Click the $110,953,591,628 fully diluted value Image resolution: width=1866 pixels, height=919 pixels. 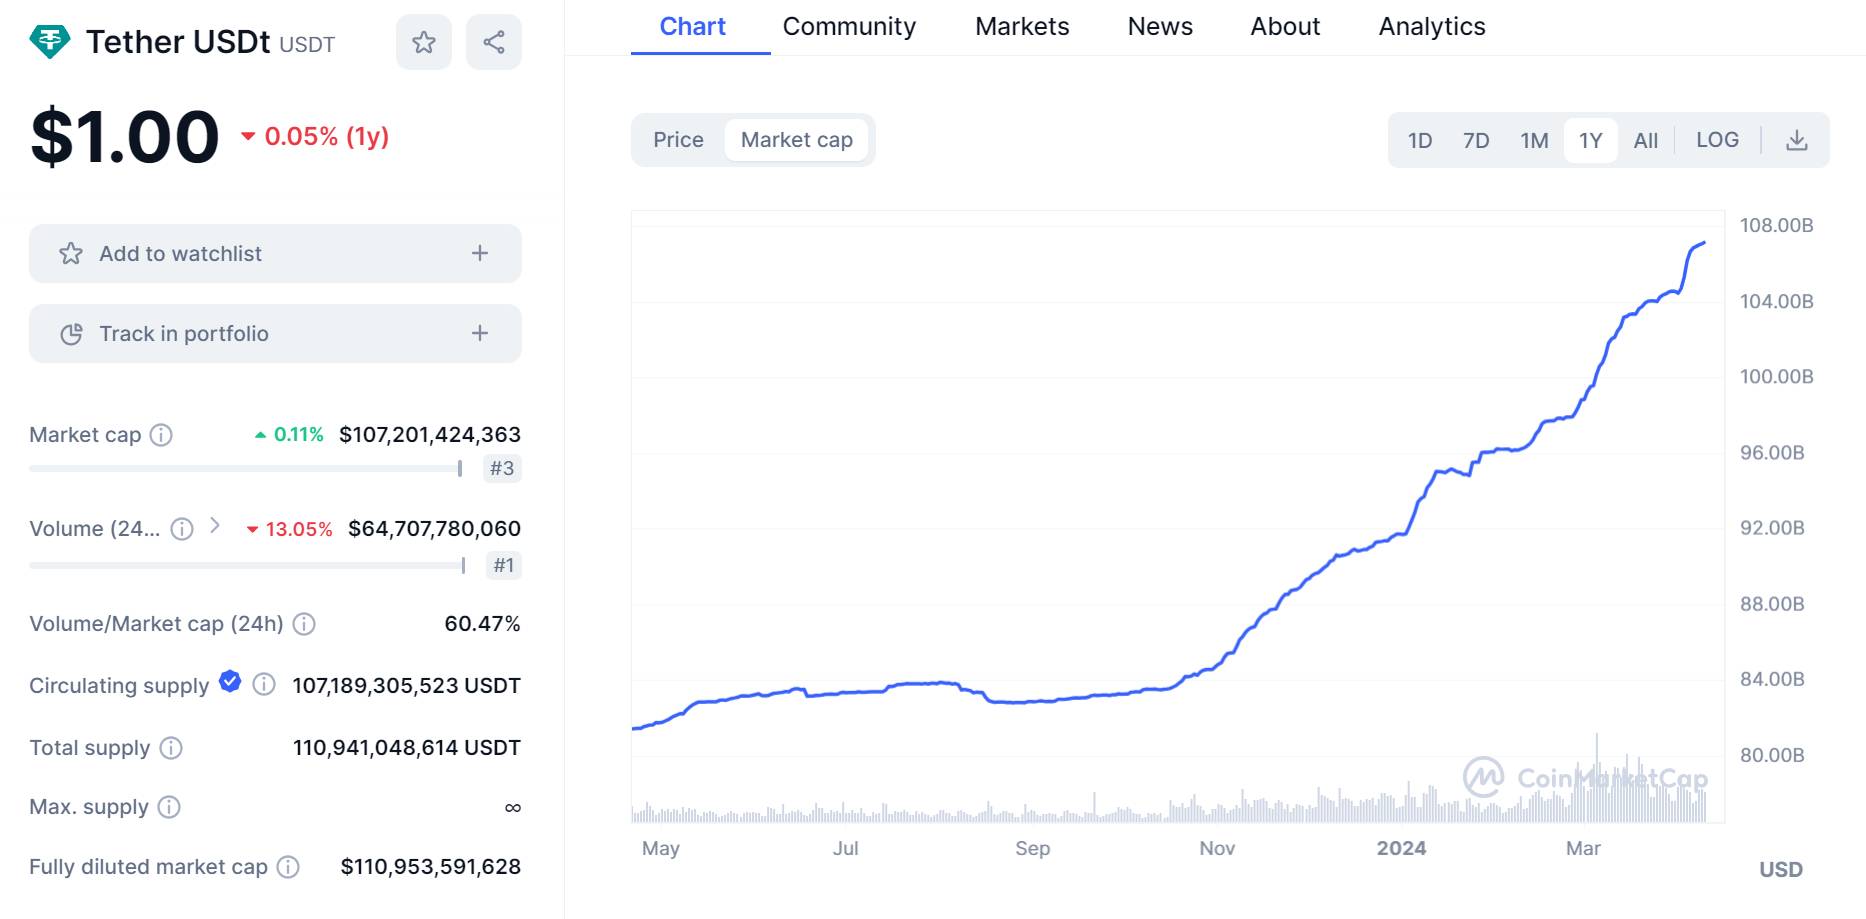coord(430,867)
